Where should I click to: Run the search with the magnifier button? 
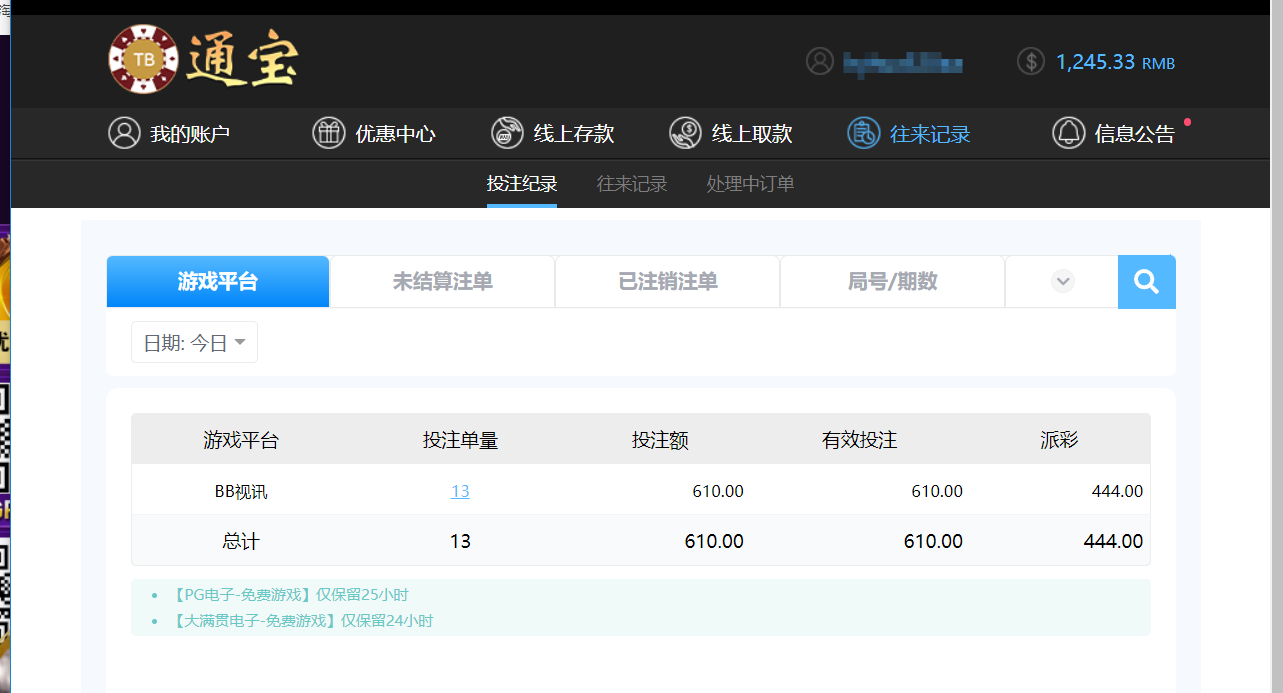(1146, 281)
